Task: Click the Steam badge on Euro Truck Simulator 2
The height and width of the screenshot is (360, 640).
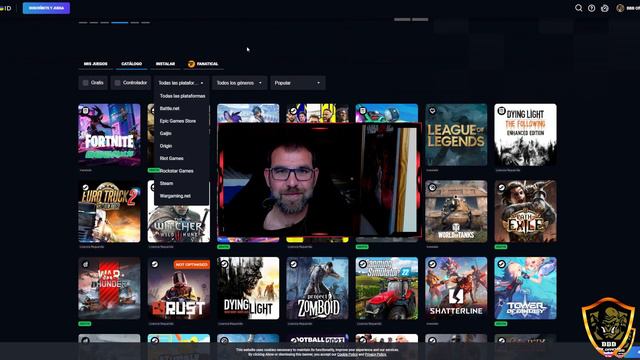Action: tap(85, 187)
